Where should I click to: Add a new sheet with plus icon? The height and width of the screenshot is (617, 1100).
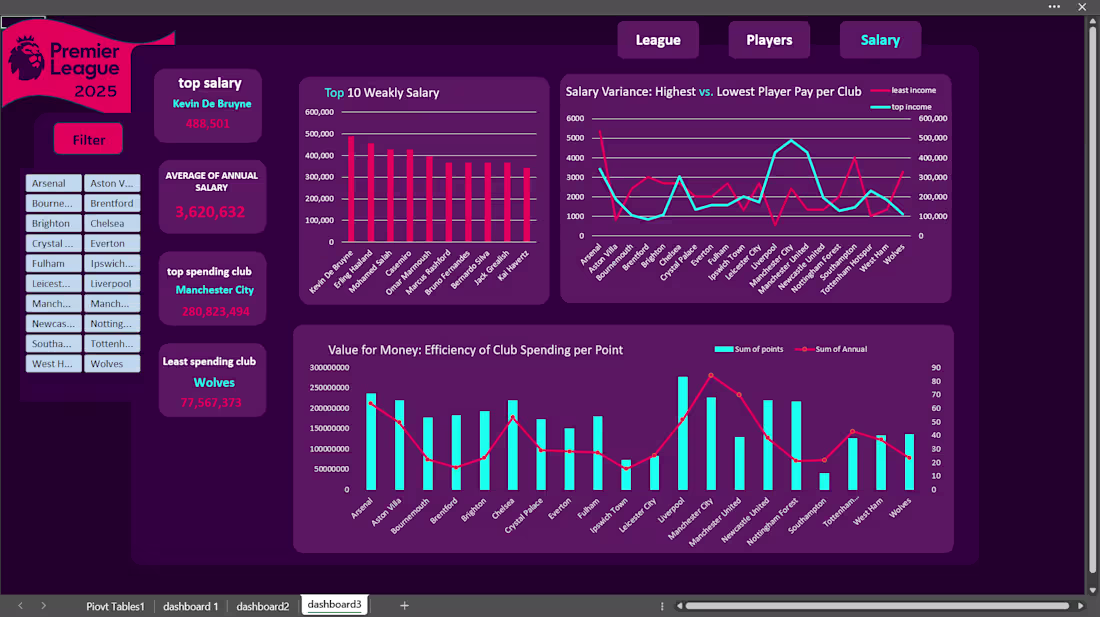(404, 606)
